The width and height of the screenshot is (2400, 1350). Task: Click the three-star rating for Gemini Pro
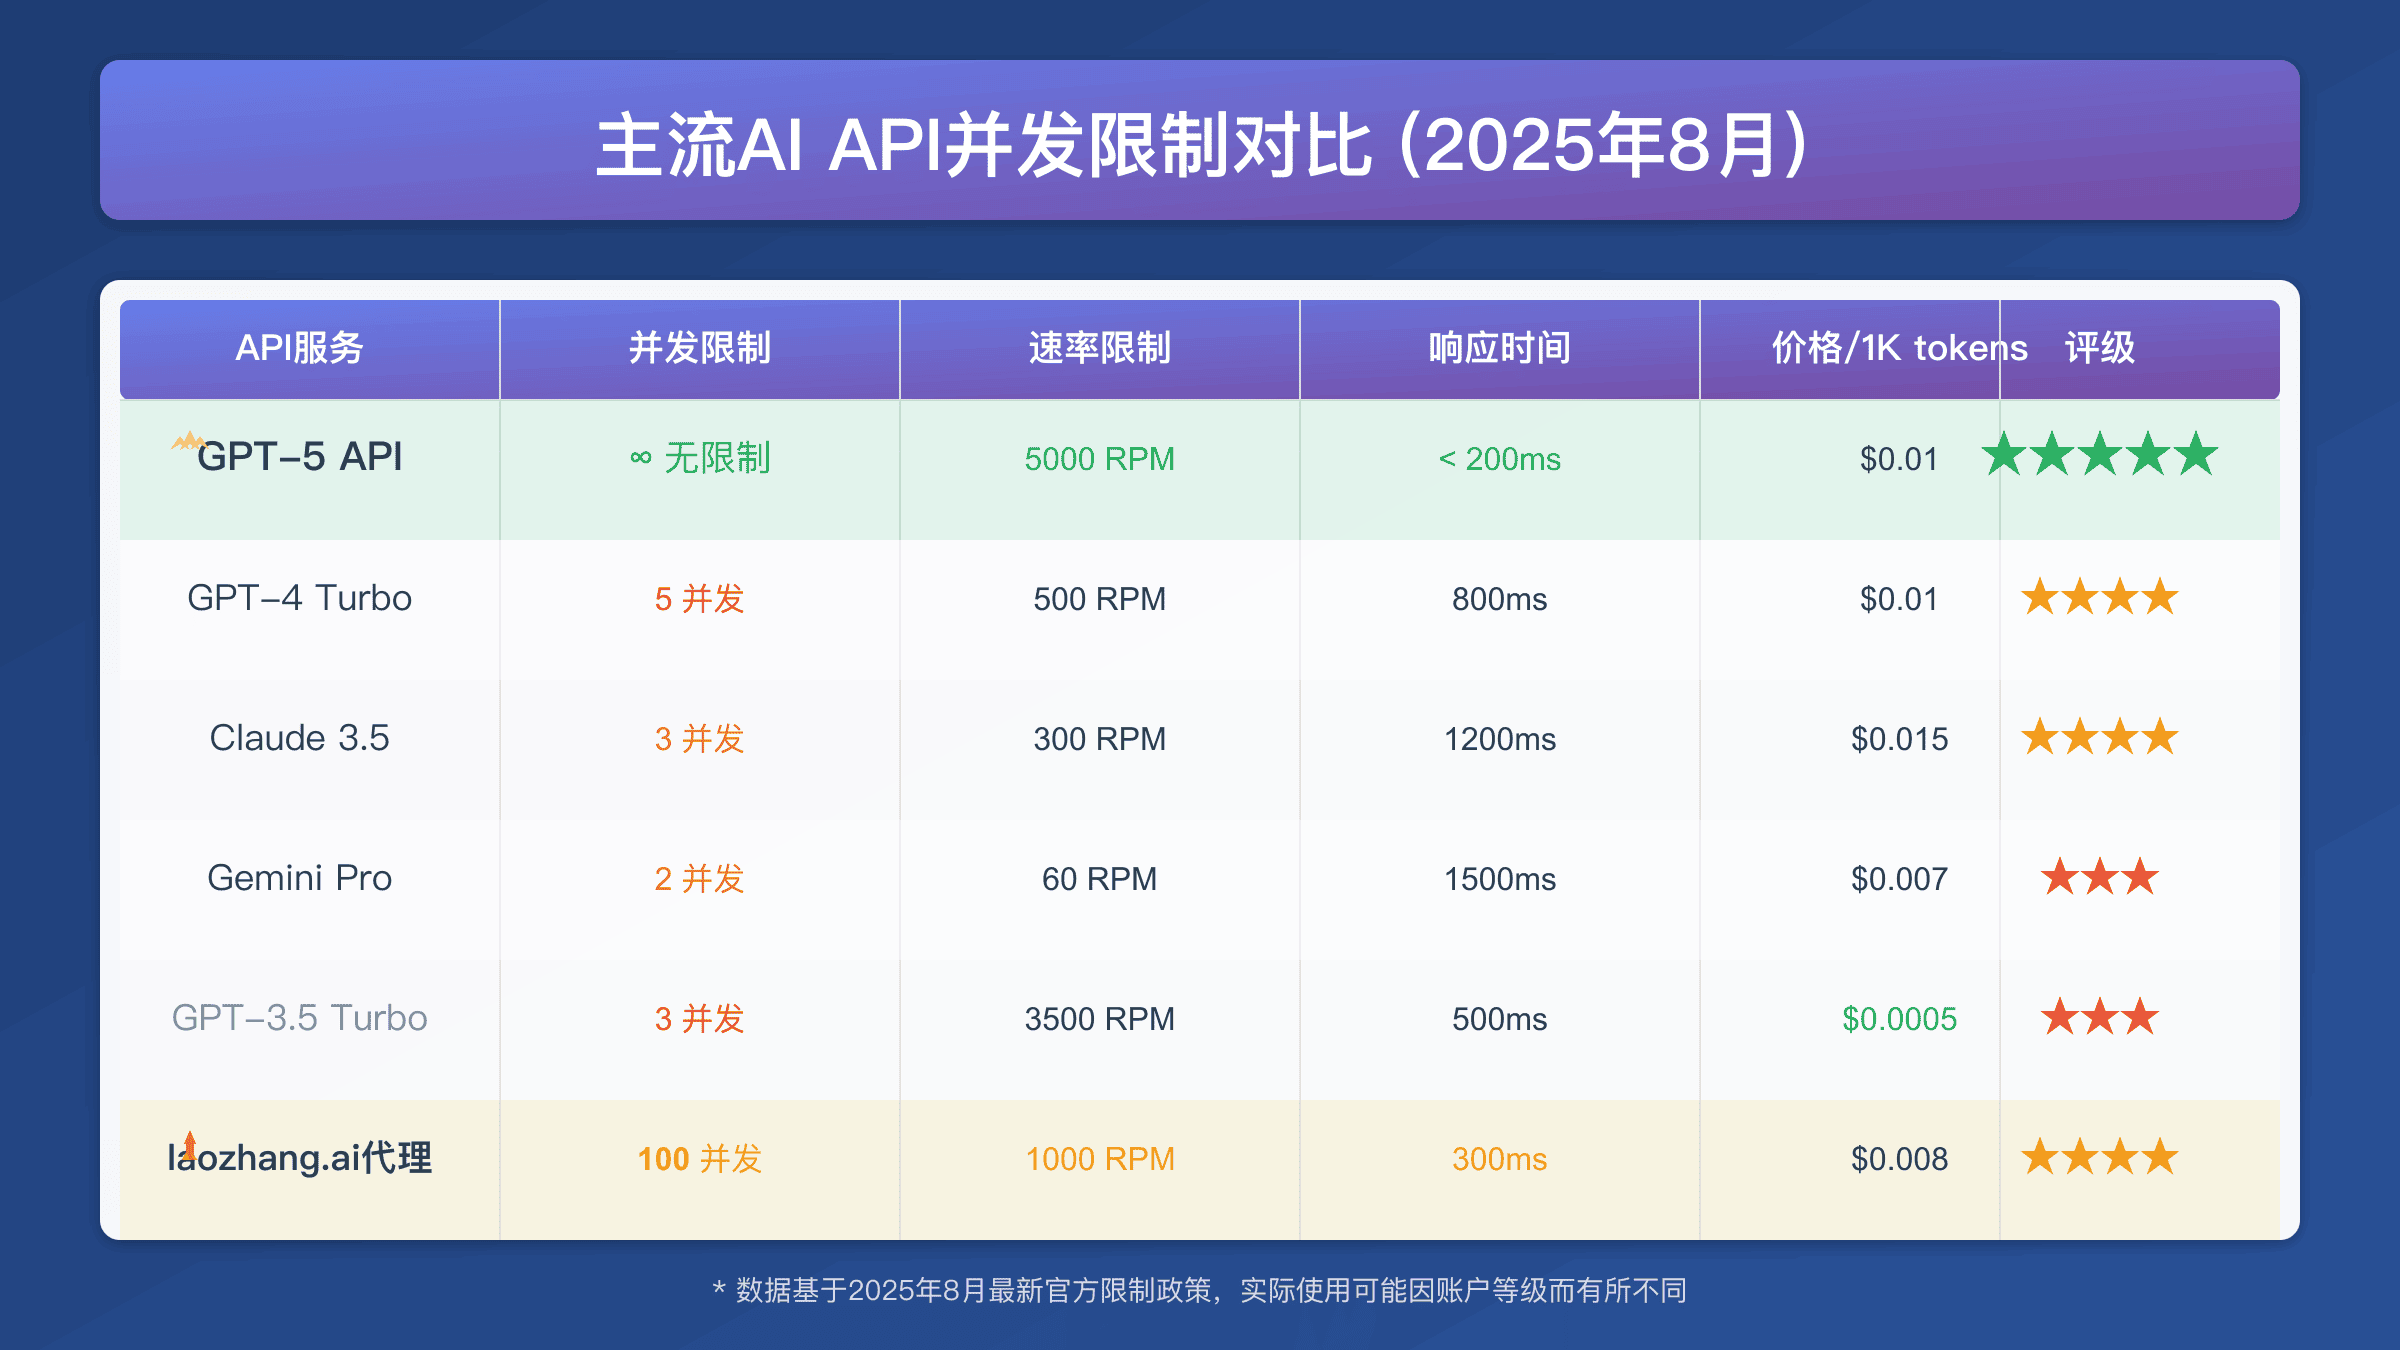(x=2099, y=877)
